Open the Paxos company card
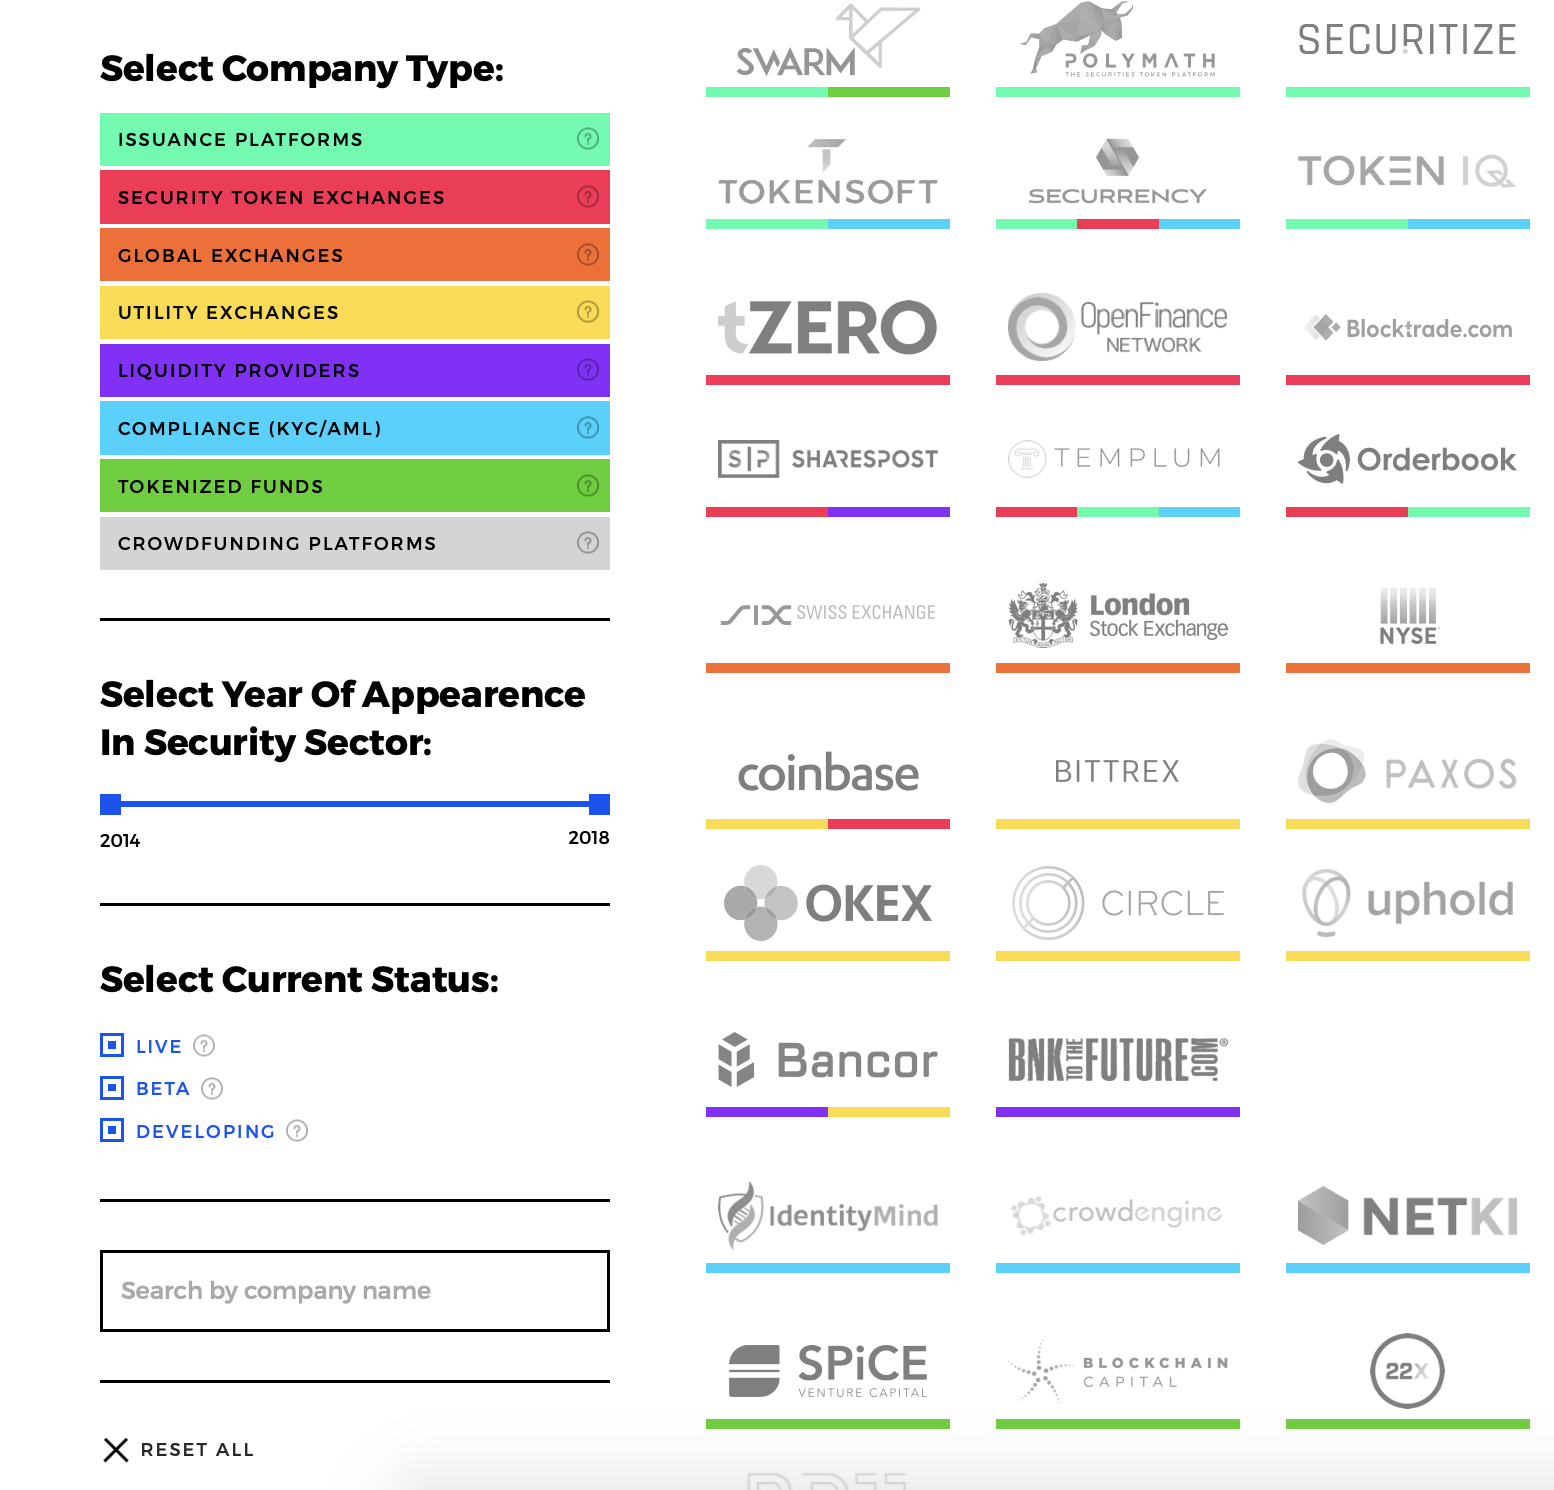 tap(1407, 771)
